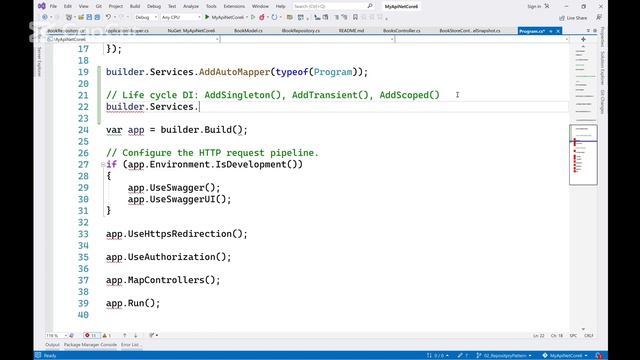Click the Sign in link

pyautogui.click(x=534, y=7)
